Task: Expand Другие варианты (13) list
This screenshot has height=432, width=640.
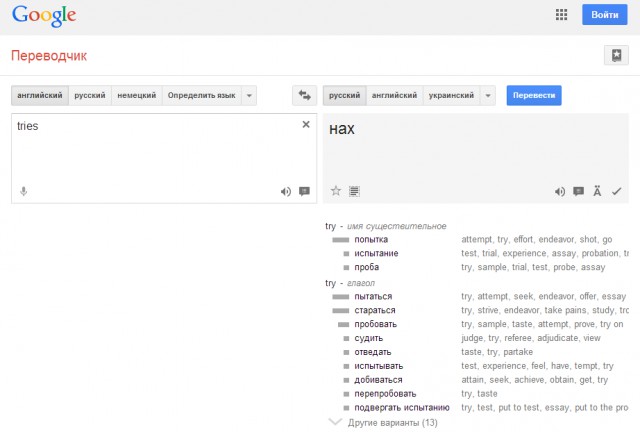Action: point(383,422)
